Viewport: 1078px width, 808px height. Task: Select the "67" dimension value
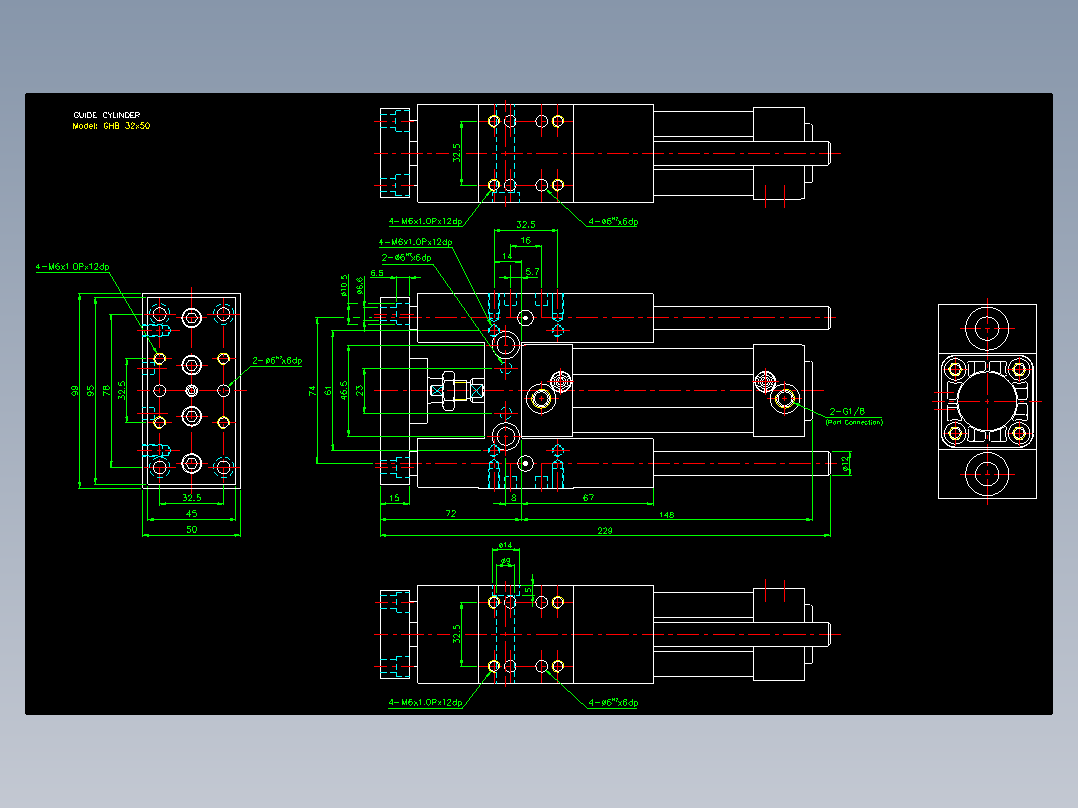pos(588,497)
